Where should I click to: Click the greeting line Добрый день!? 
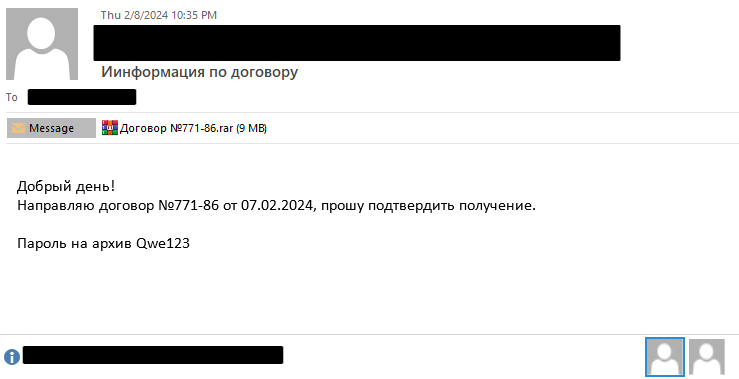click(66, 187)
